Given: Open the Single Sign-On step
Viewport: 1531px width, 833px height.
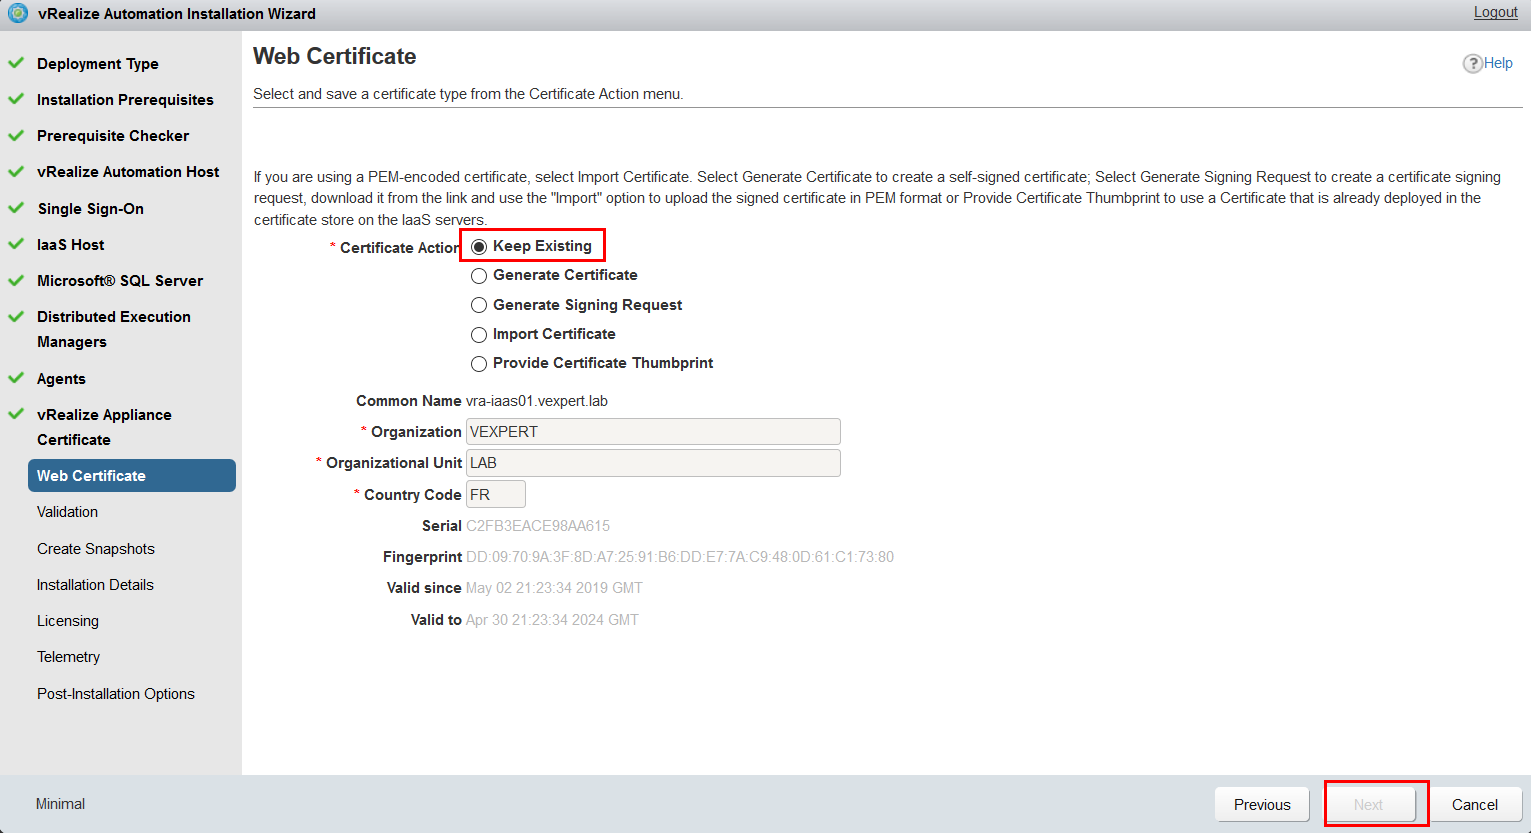Looking at the screenshot, I should click(90, 209).
